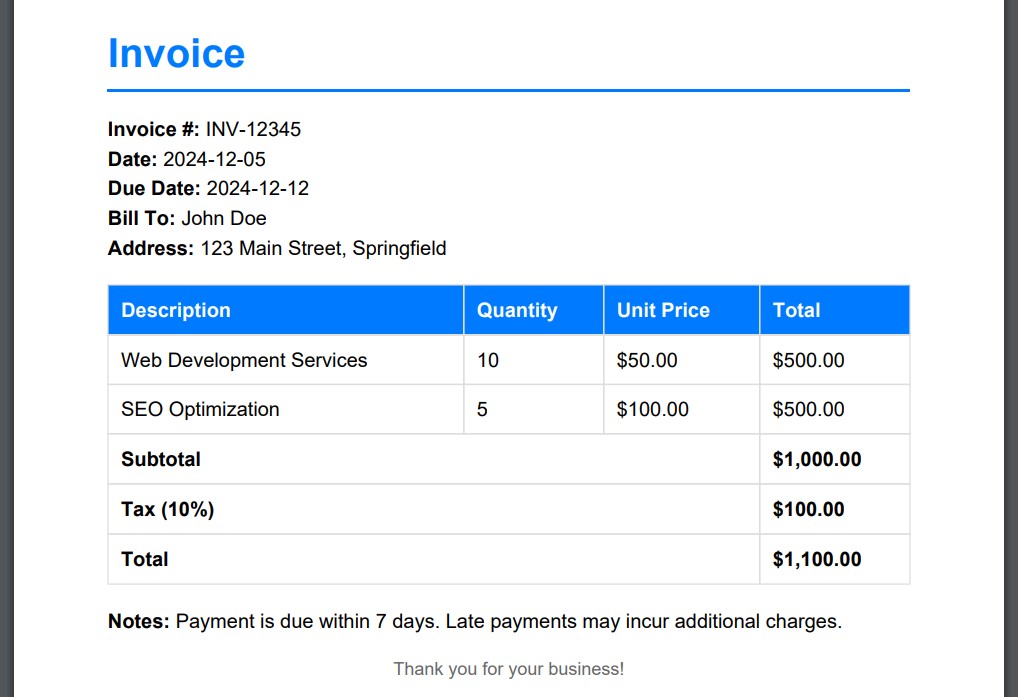
Task: Select the Bill To name John Doe
Action: [224, 218]
